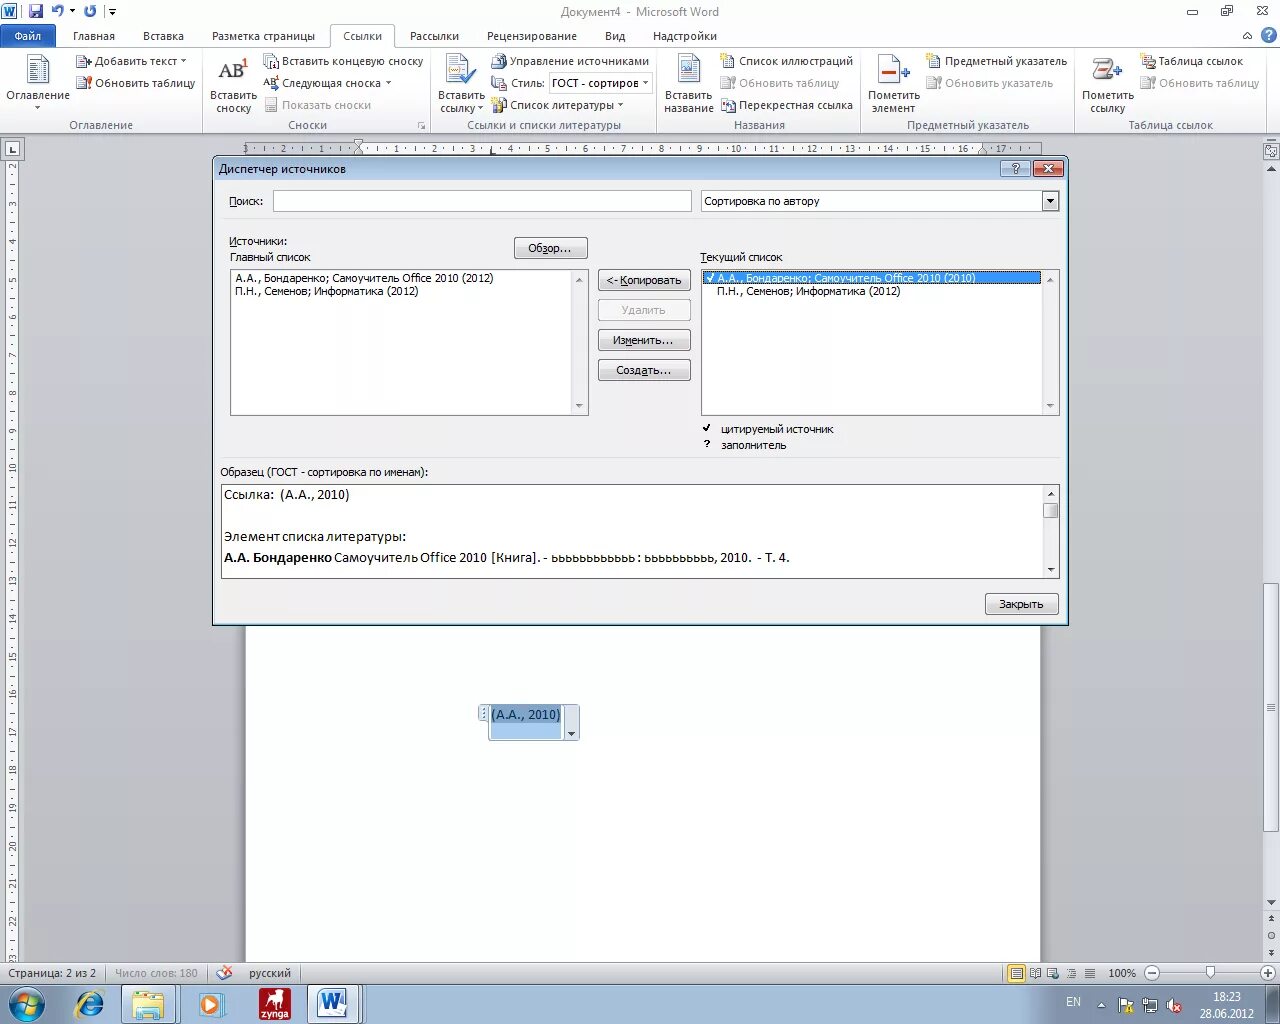Click the sample preview scrollbar

[1050, 531]
